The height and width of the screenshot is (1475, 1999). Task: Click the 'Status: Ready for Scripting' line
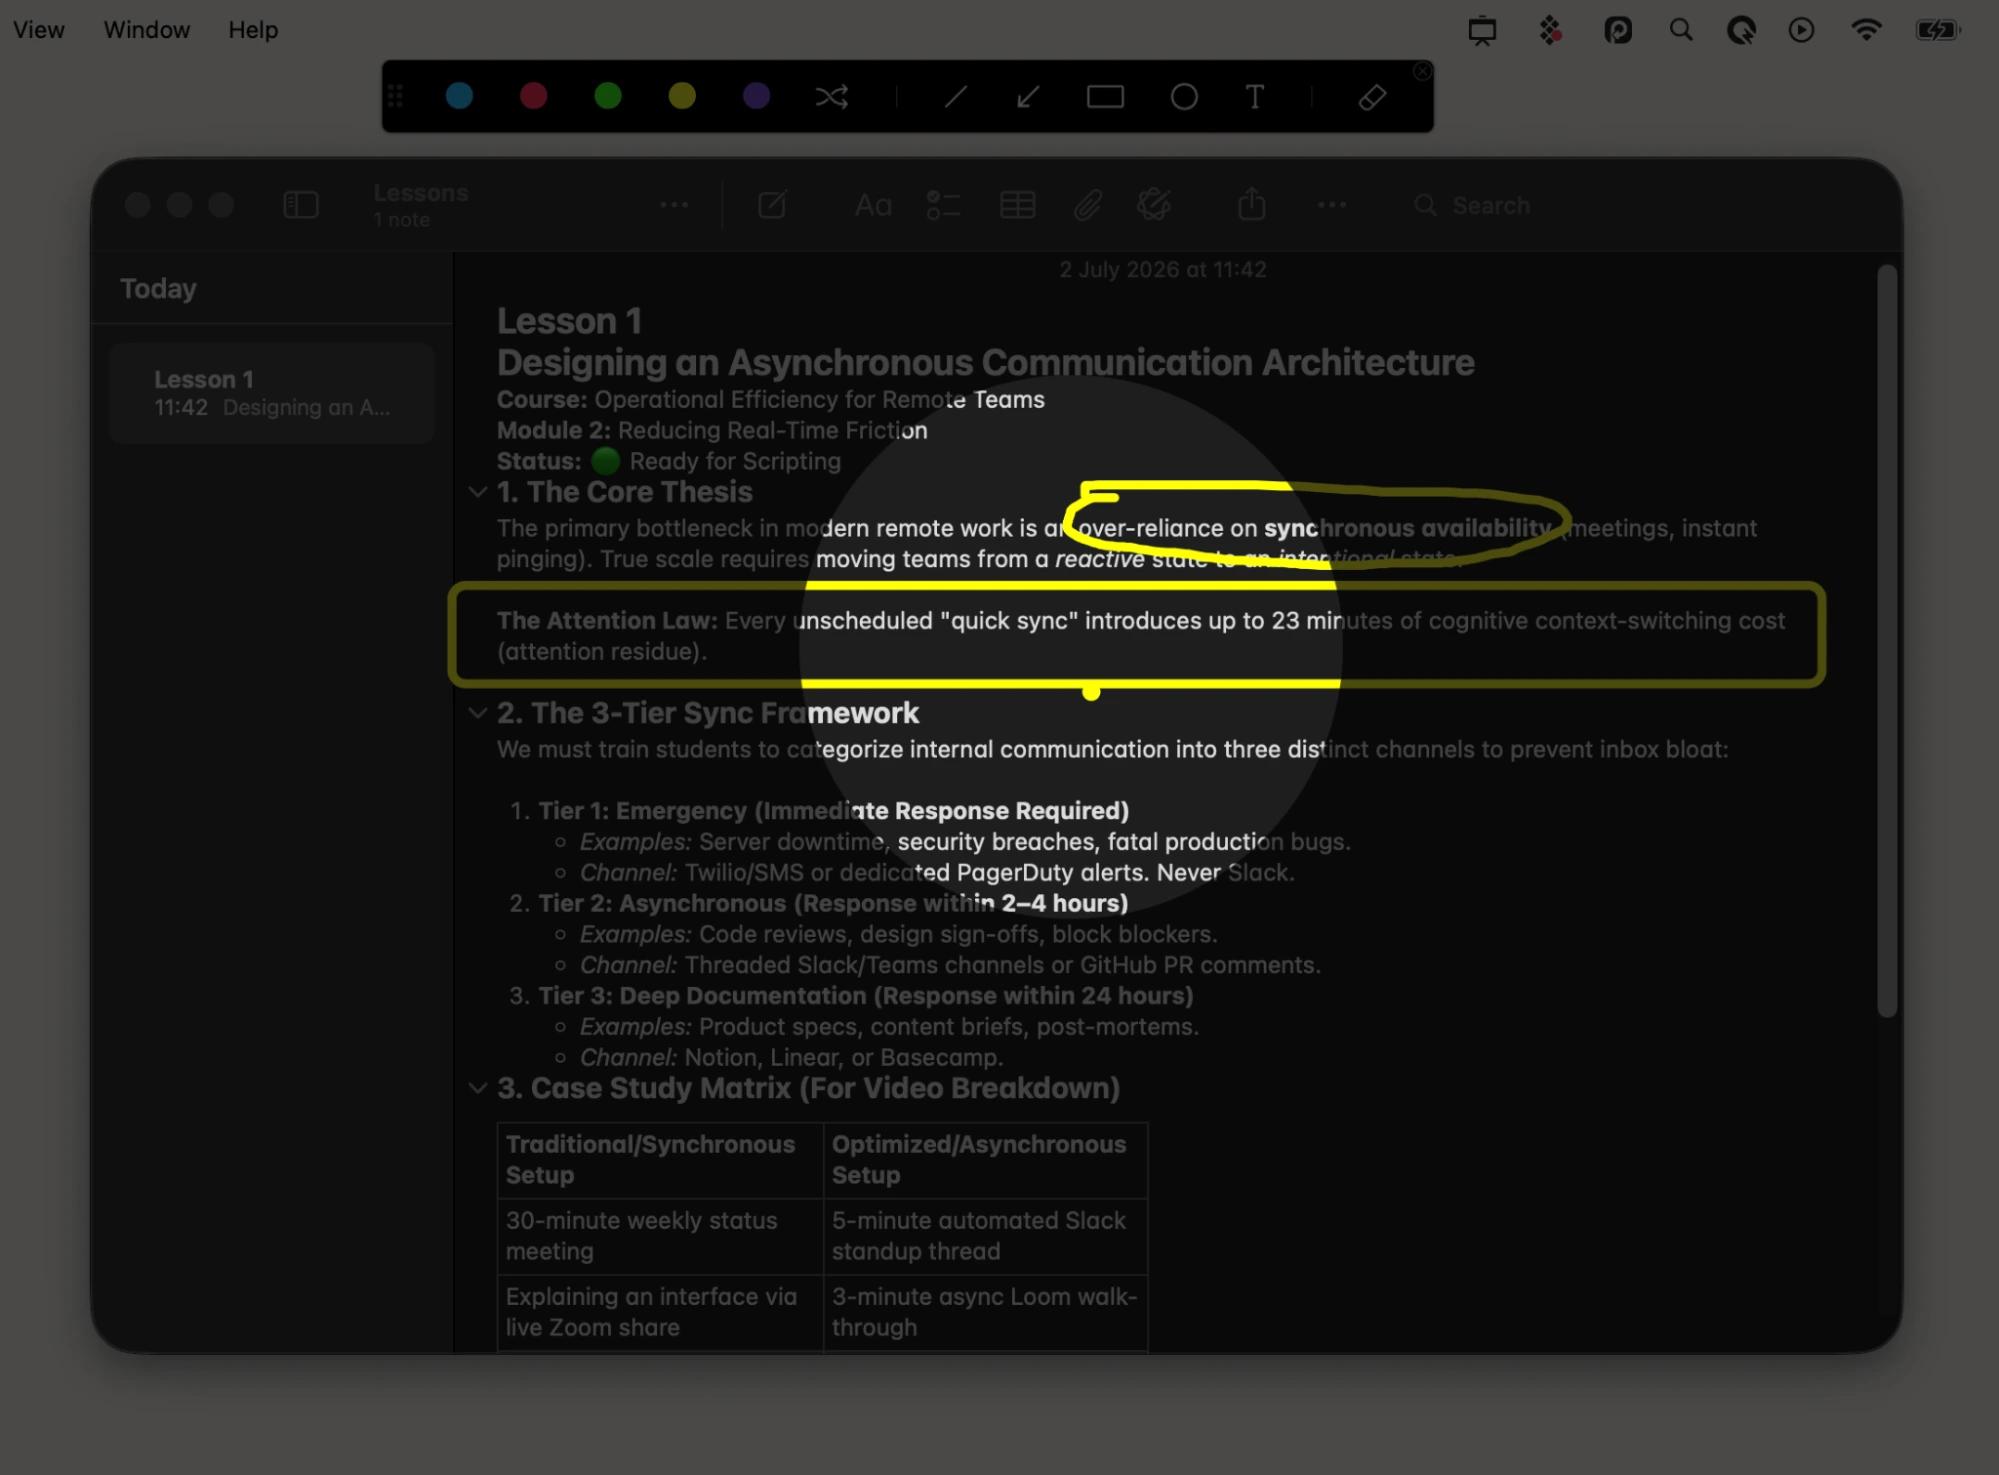669,461
